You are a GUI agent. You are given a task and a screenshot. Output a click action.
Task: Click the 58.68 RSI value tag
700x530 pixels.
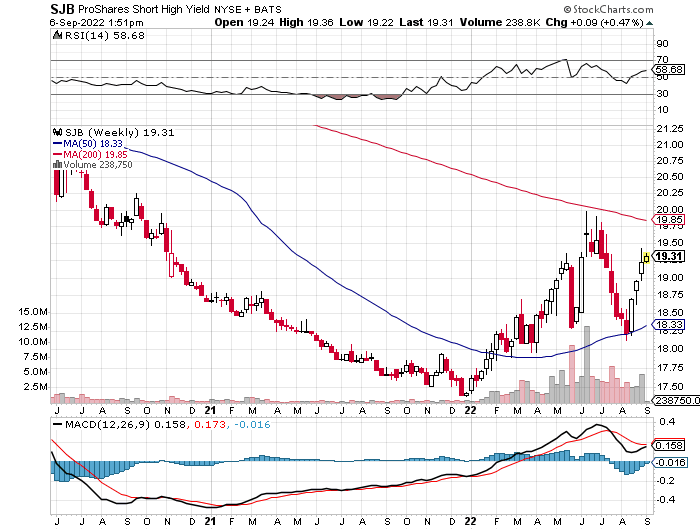click(x=669, y=70)
